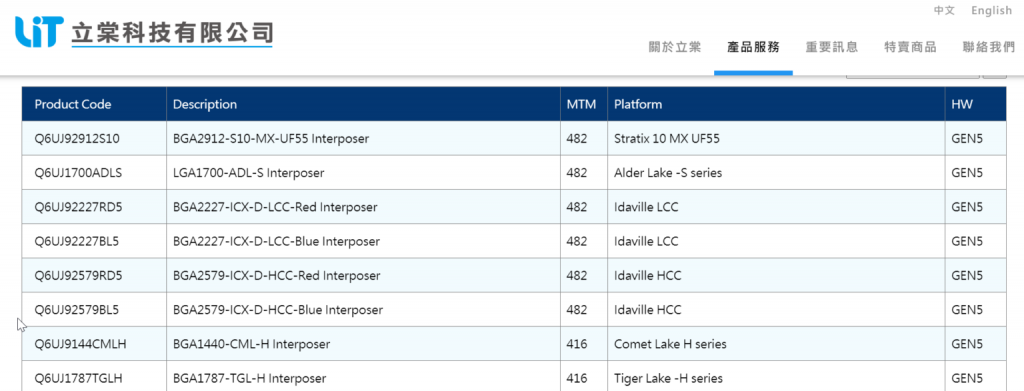Go to the 重要訊息 page
The height and width of the screenshot is (391, 1024).
click(x=831, y=47)
